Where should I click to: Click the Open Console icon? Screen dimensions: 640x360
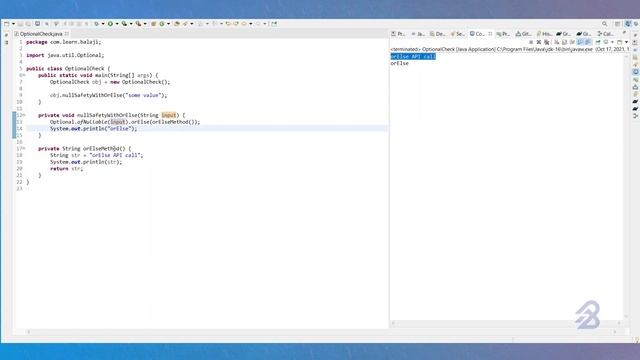click(x=620, y=42)
